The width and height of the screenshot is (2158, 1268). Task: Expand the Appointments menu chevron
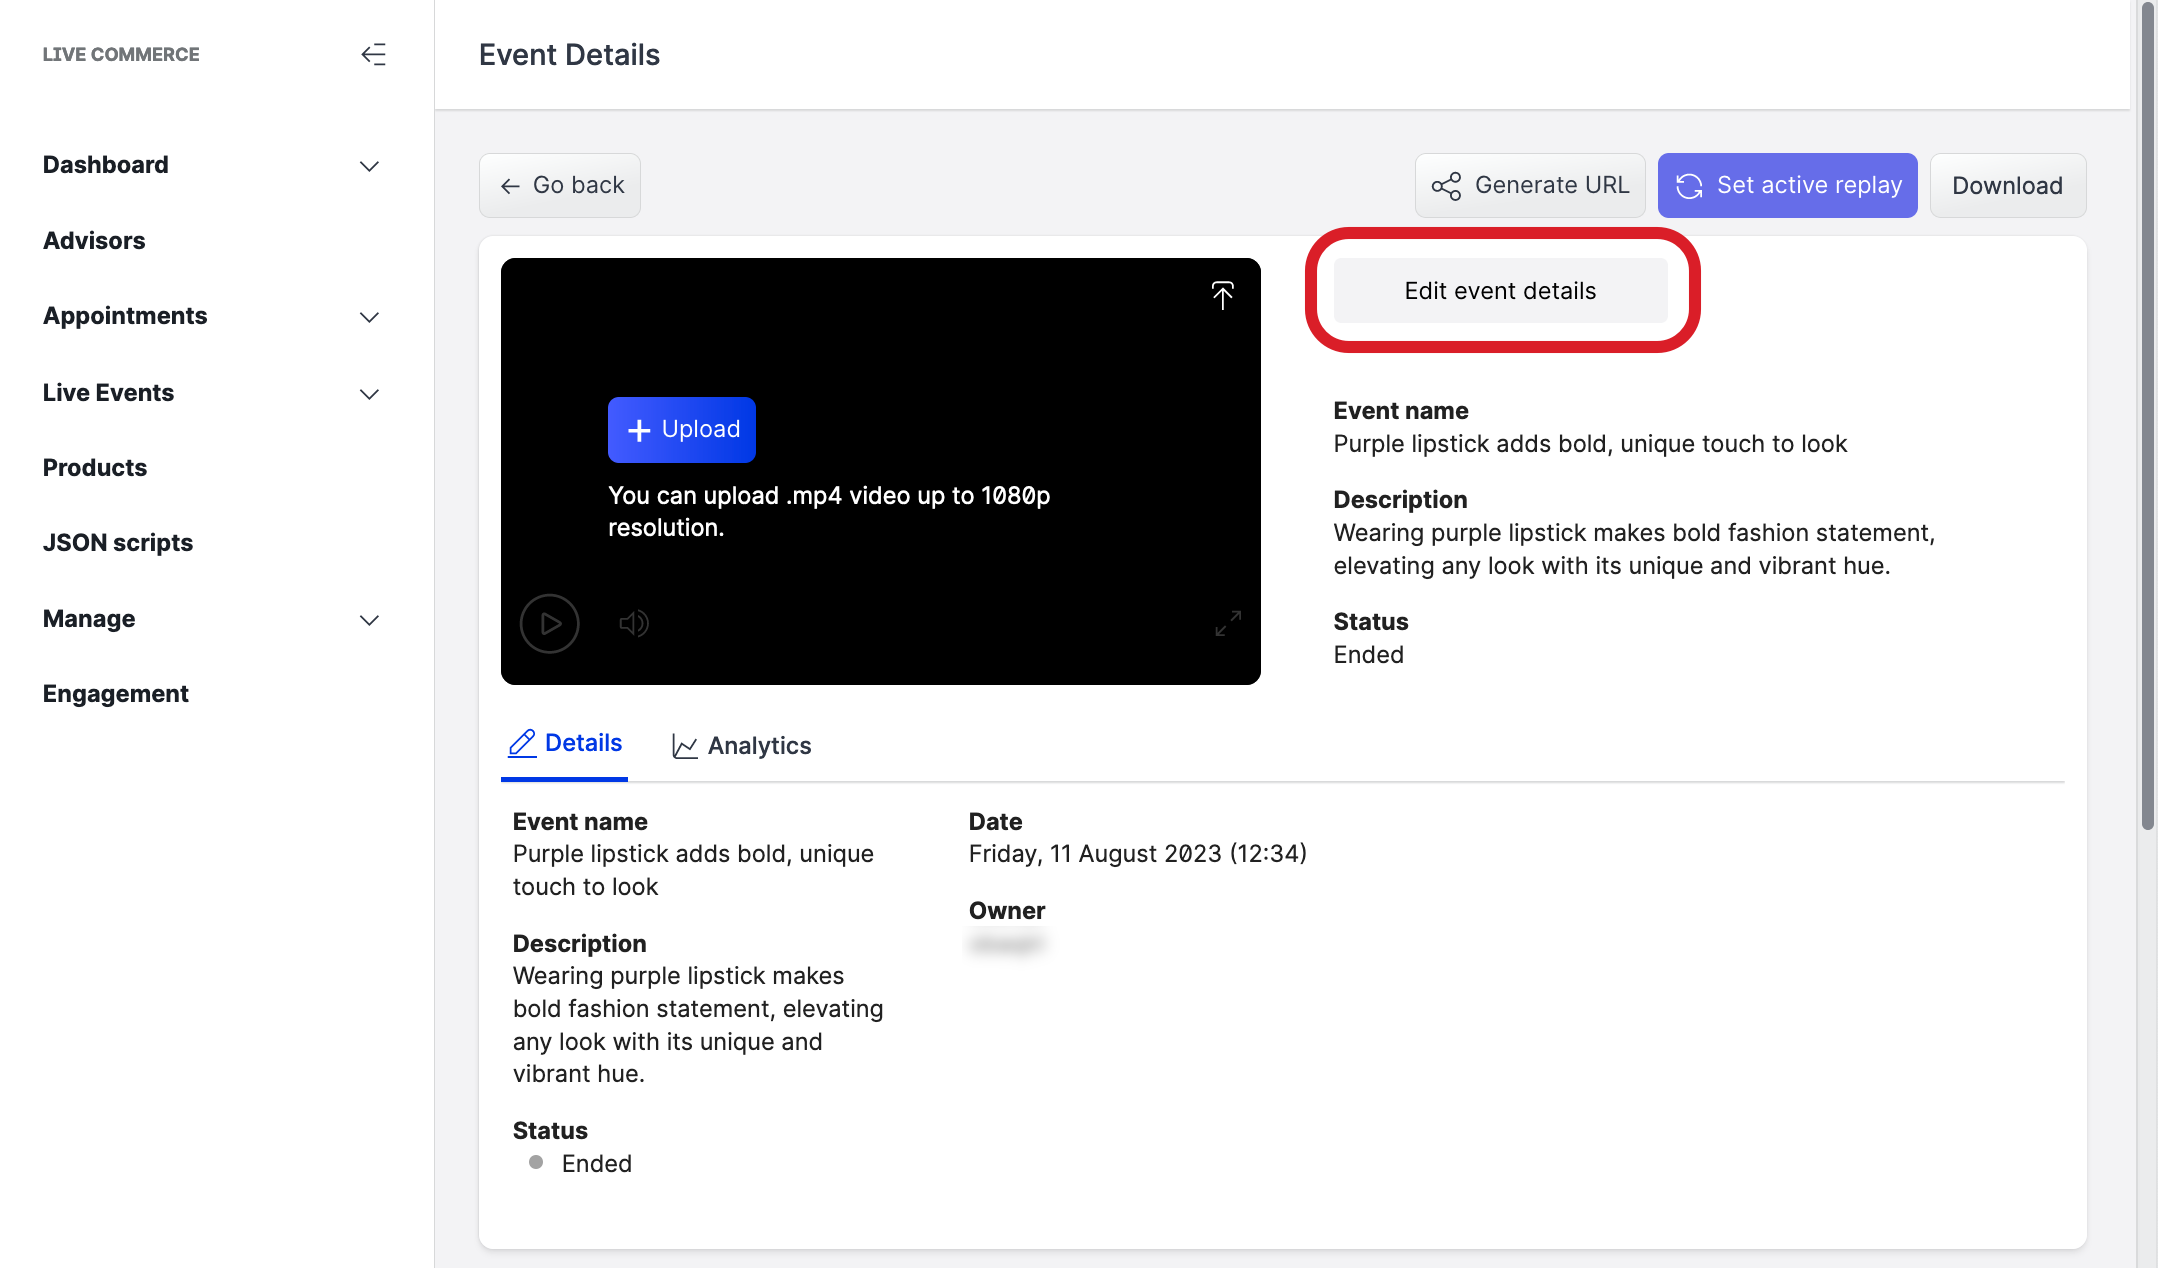point(369,317)
